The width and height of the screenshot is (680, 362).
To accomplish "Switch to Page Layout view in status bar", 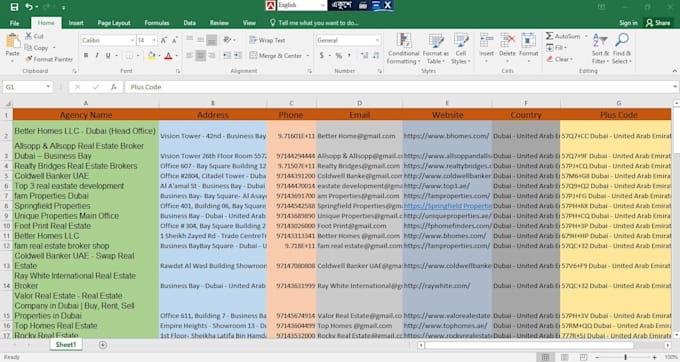I will coord(565,357).
